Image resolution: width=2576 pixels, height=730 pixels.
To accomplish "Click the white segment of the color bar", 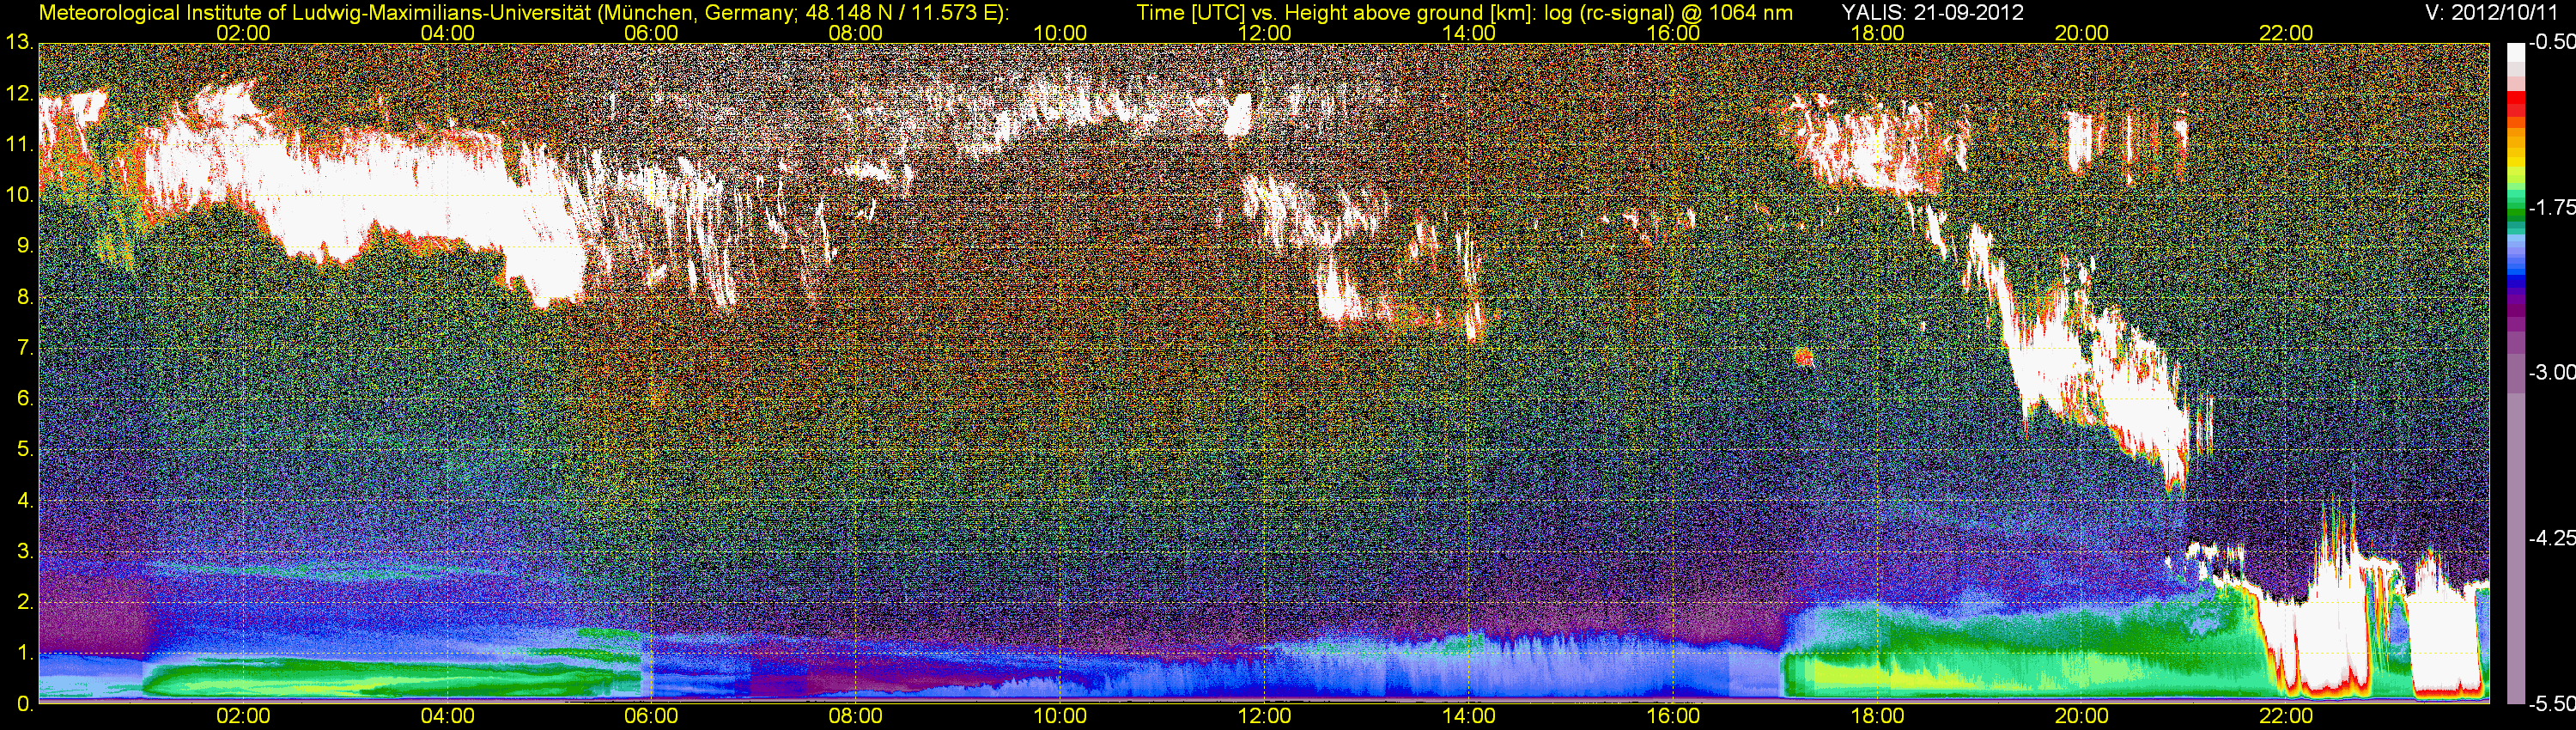I will [x=2515, y=54].
